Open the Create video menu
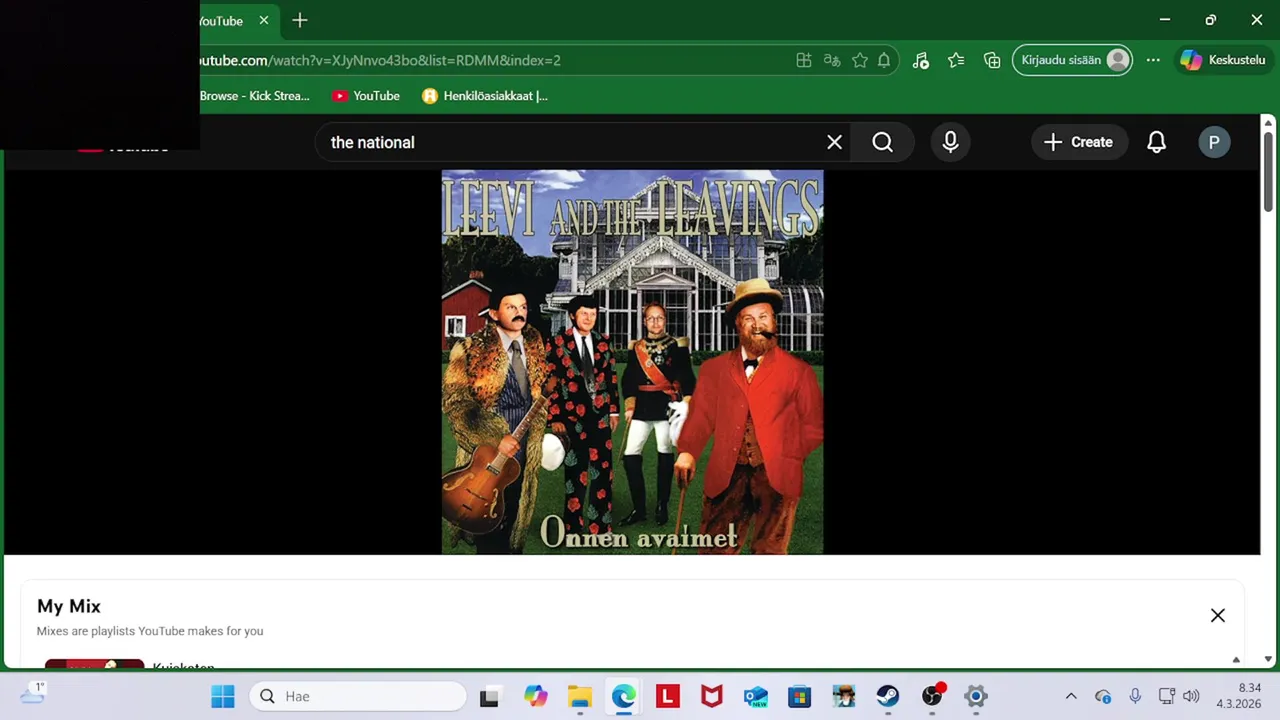 (x=1079, y=142)
